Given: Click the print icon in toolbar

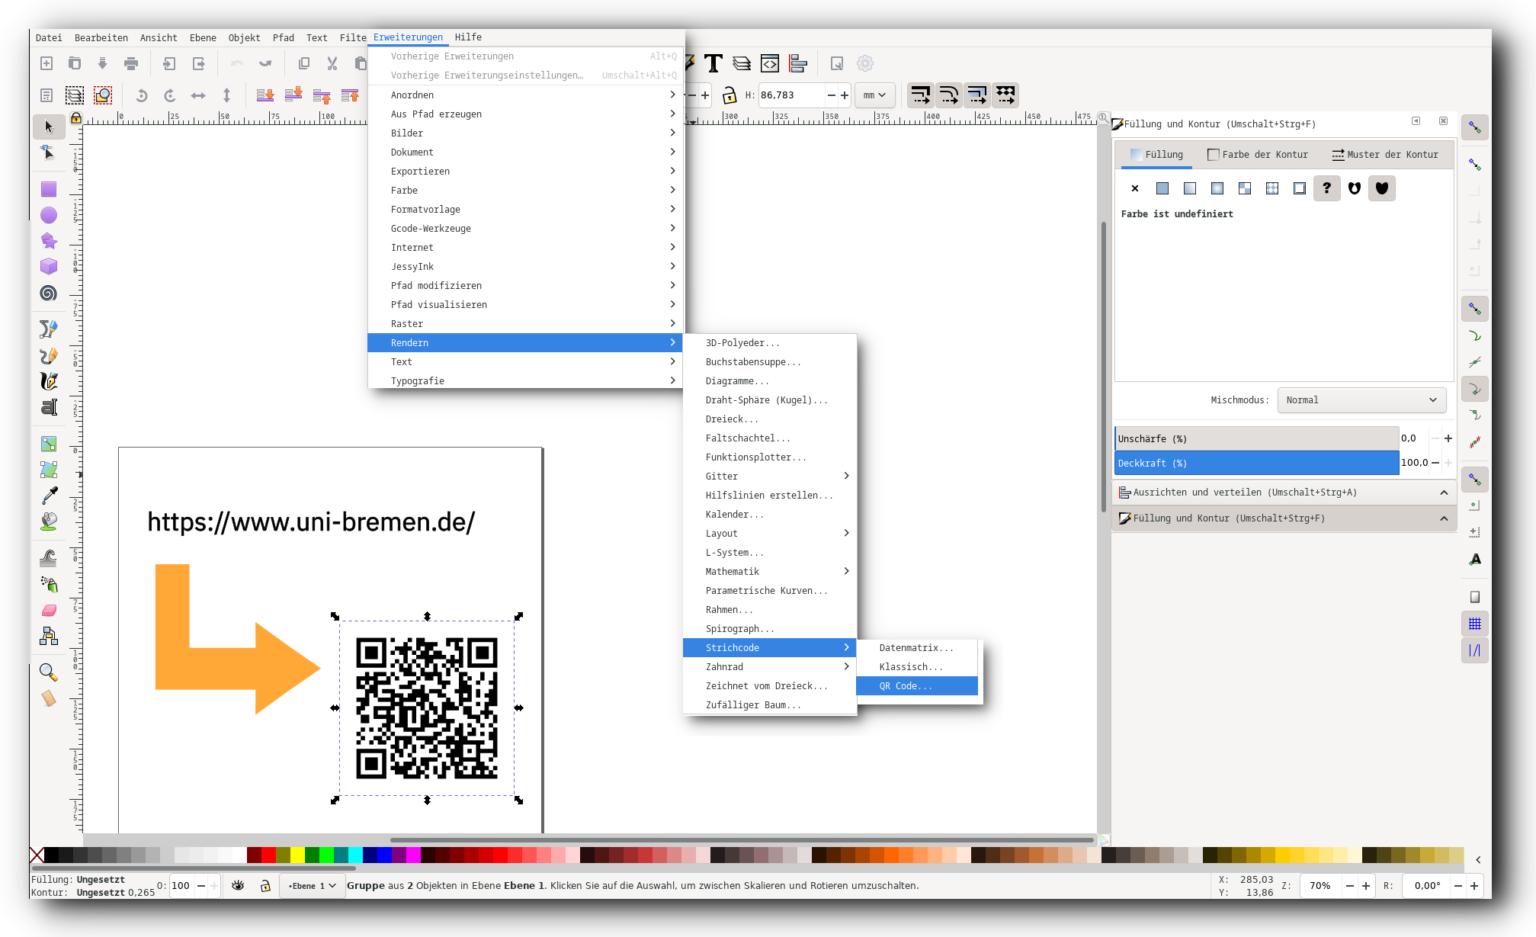Looking at the screenshot, I should [131, 63].
